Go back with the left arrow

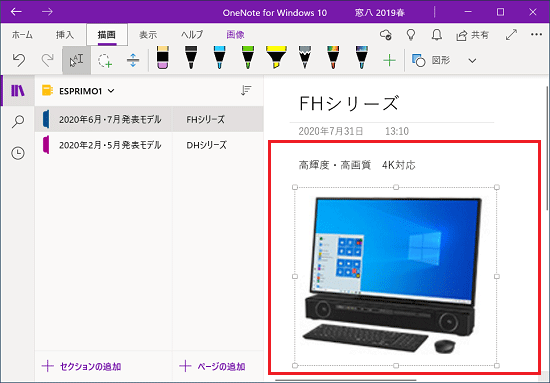(x=16, y=12)
